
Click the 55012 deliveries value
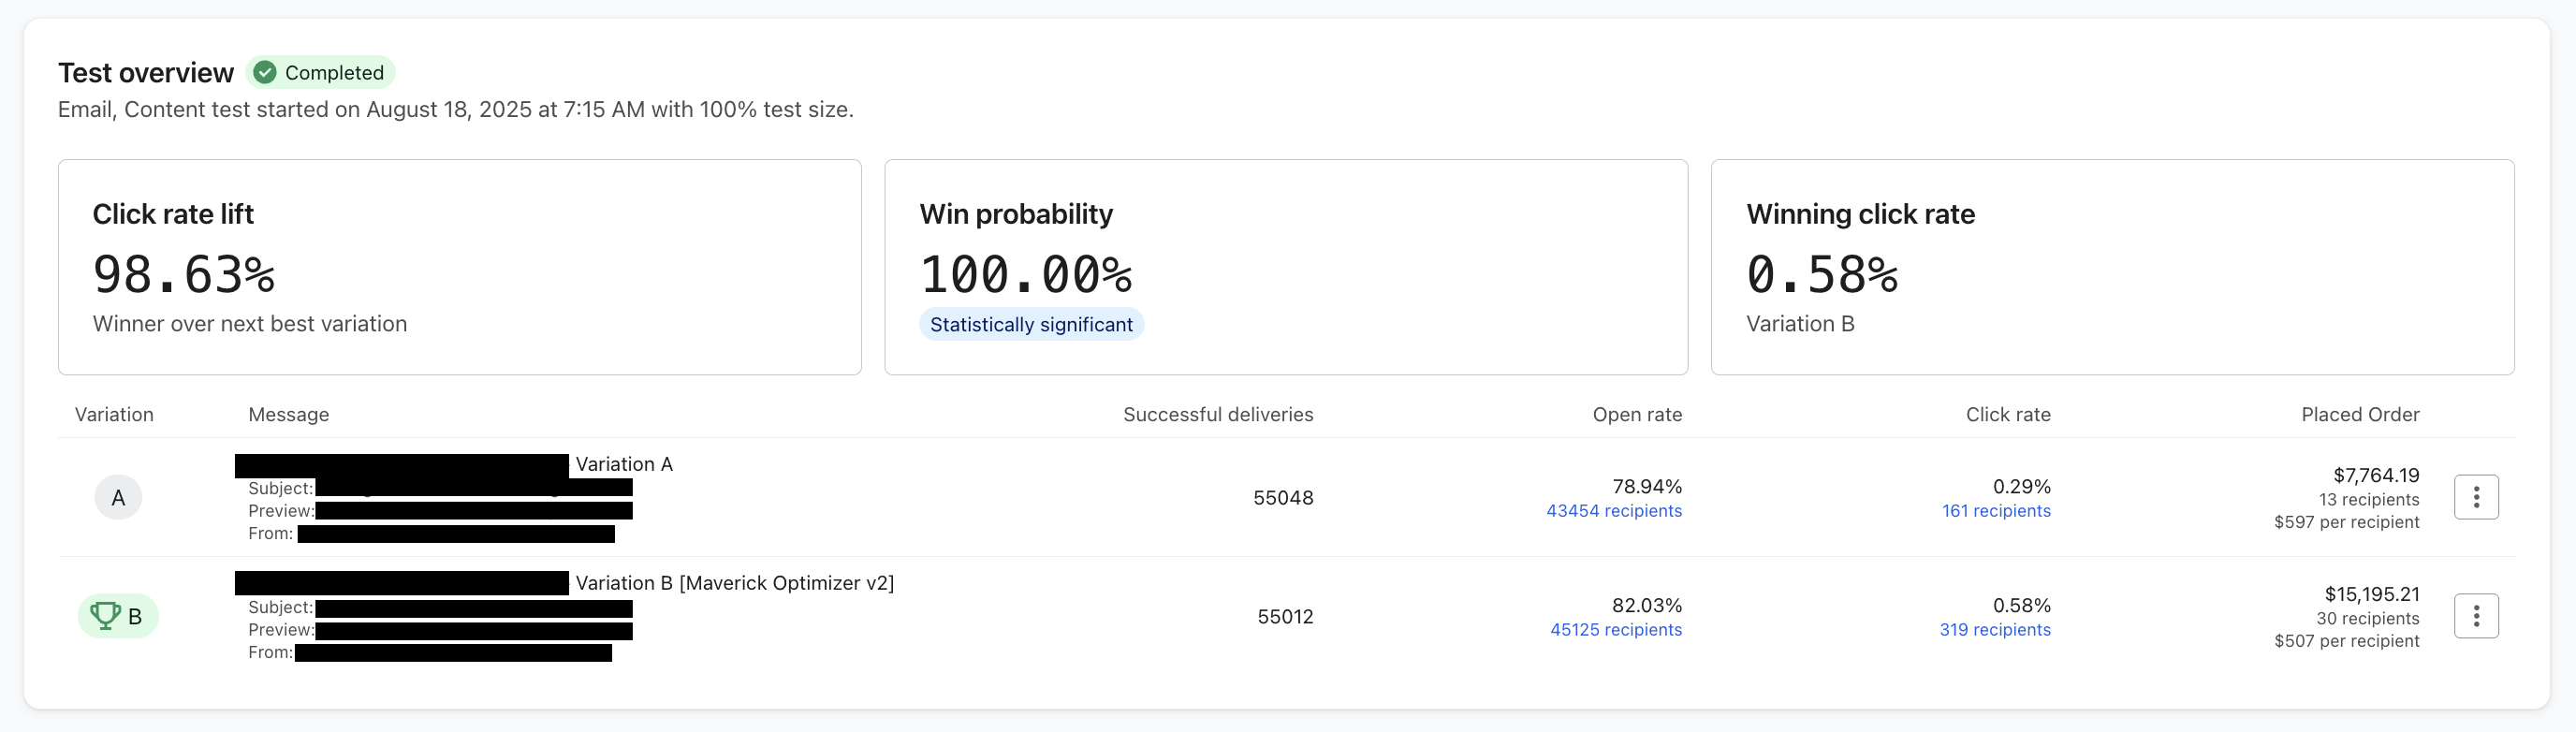1285,617
